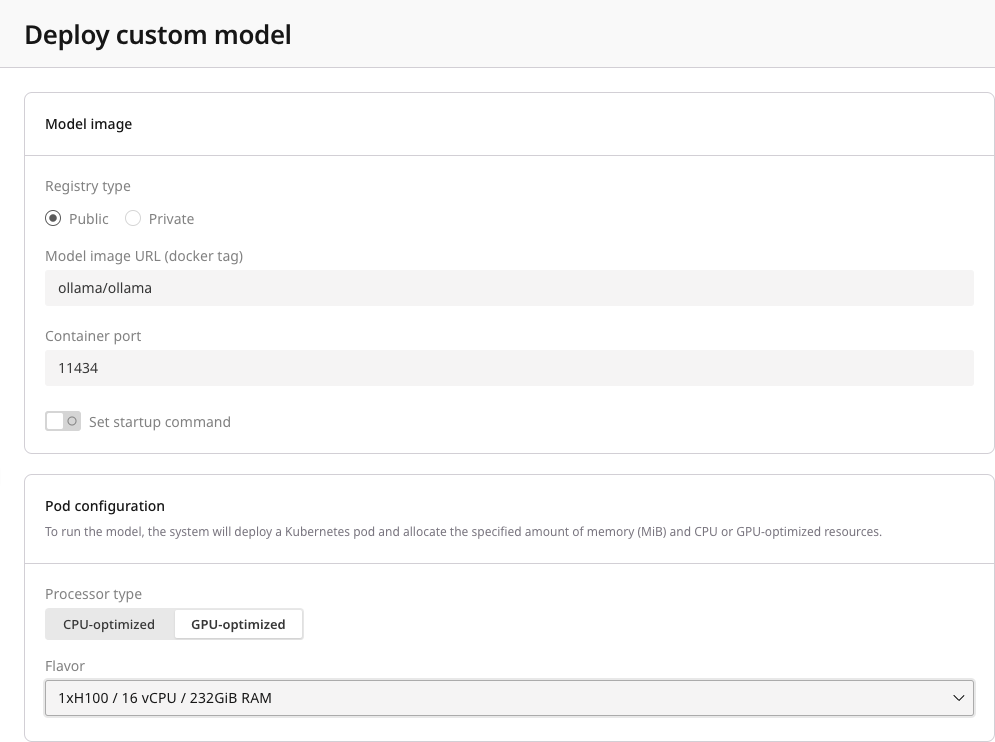Click the Flavor dropdown chevron arrow
Image resolution: width=995 pixels, height=742 pixels.
958,698
